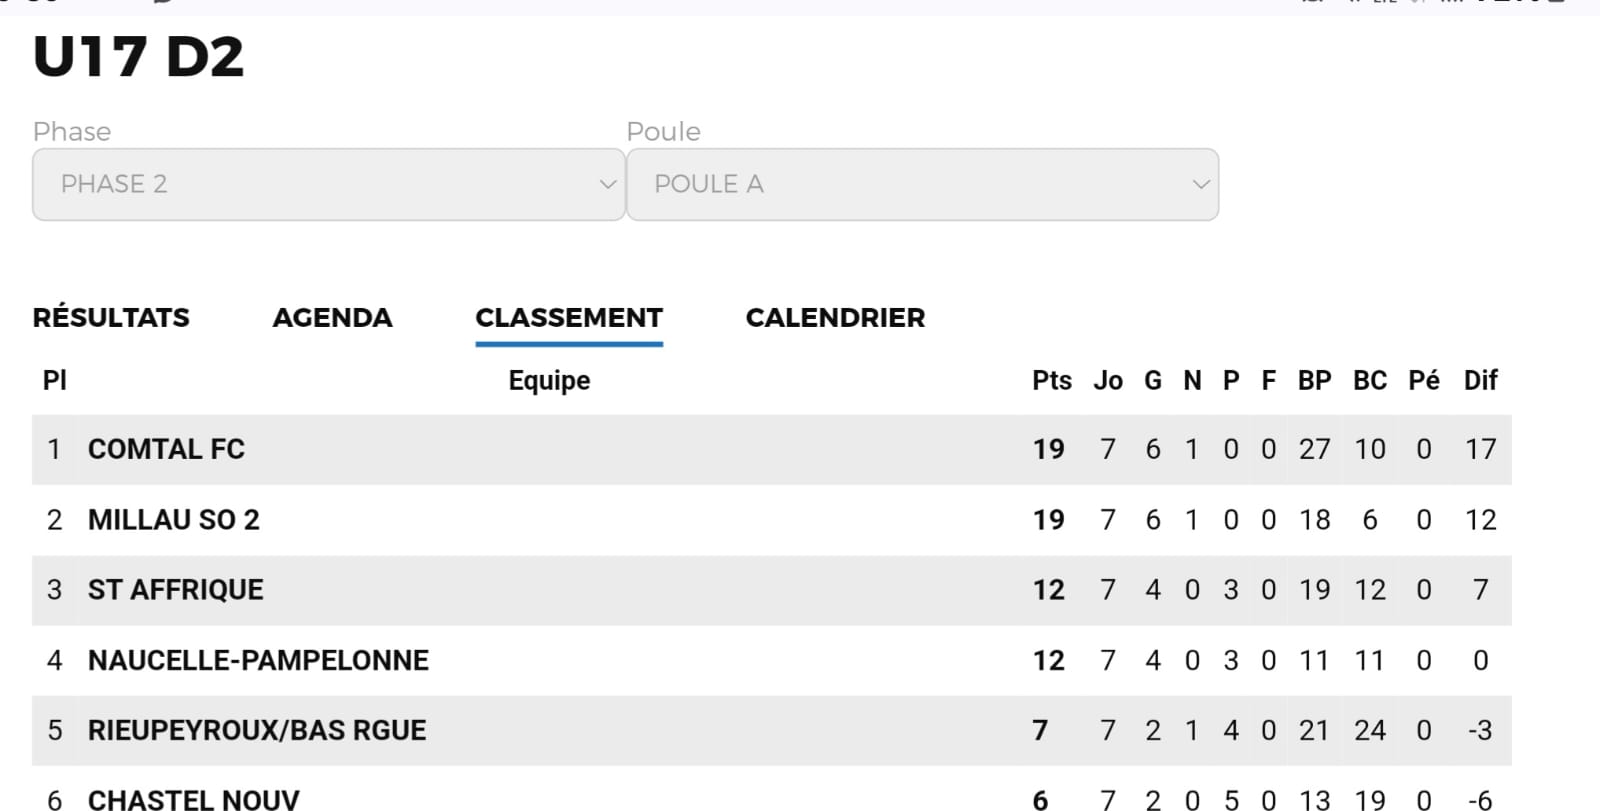Open the AGENDA tab

point(332,318)
